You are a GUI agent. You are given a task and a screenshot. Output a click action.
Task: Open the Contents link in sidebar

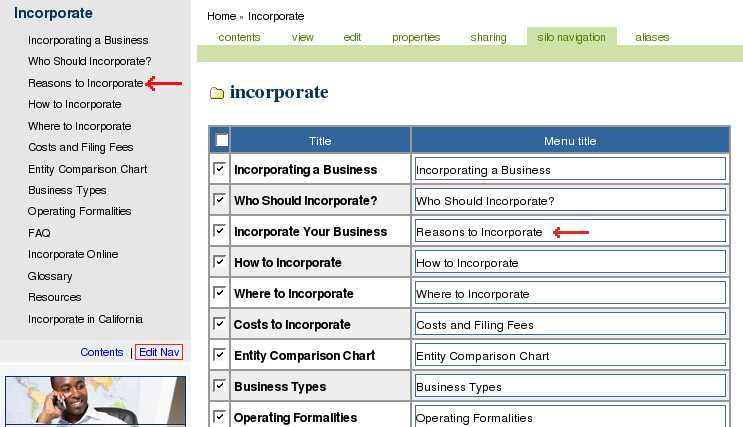pos(101,352)
